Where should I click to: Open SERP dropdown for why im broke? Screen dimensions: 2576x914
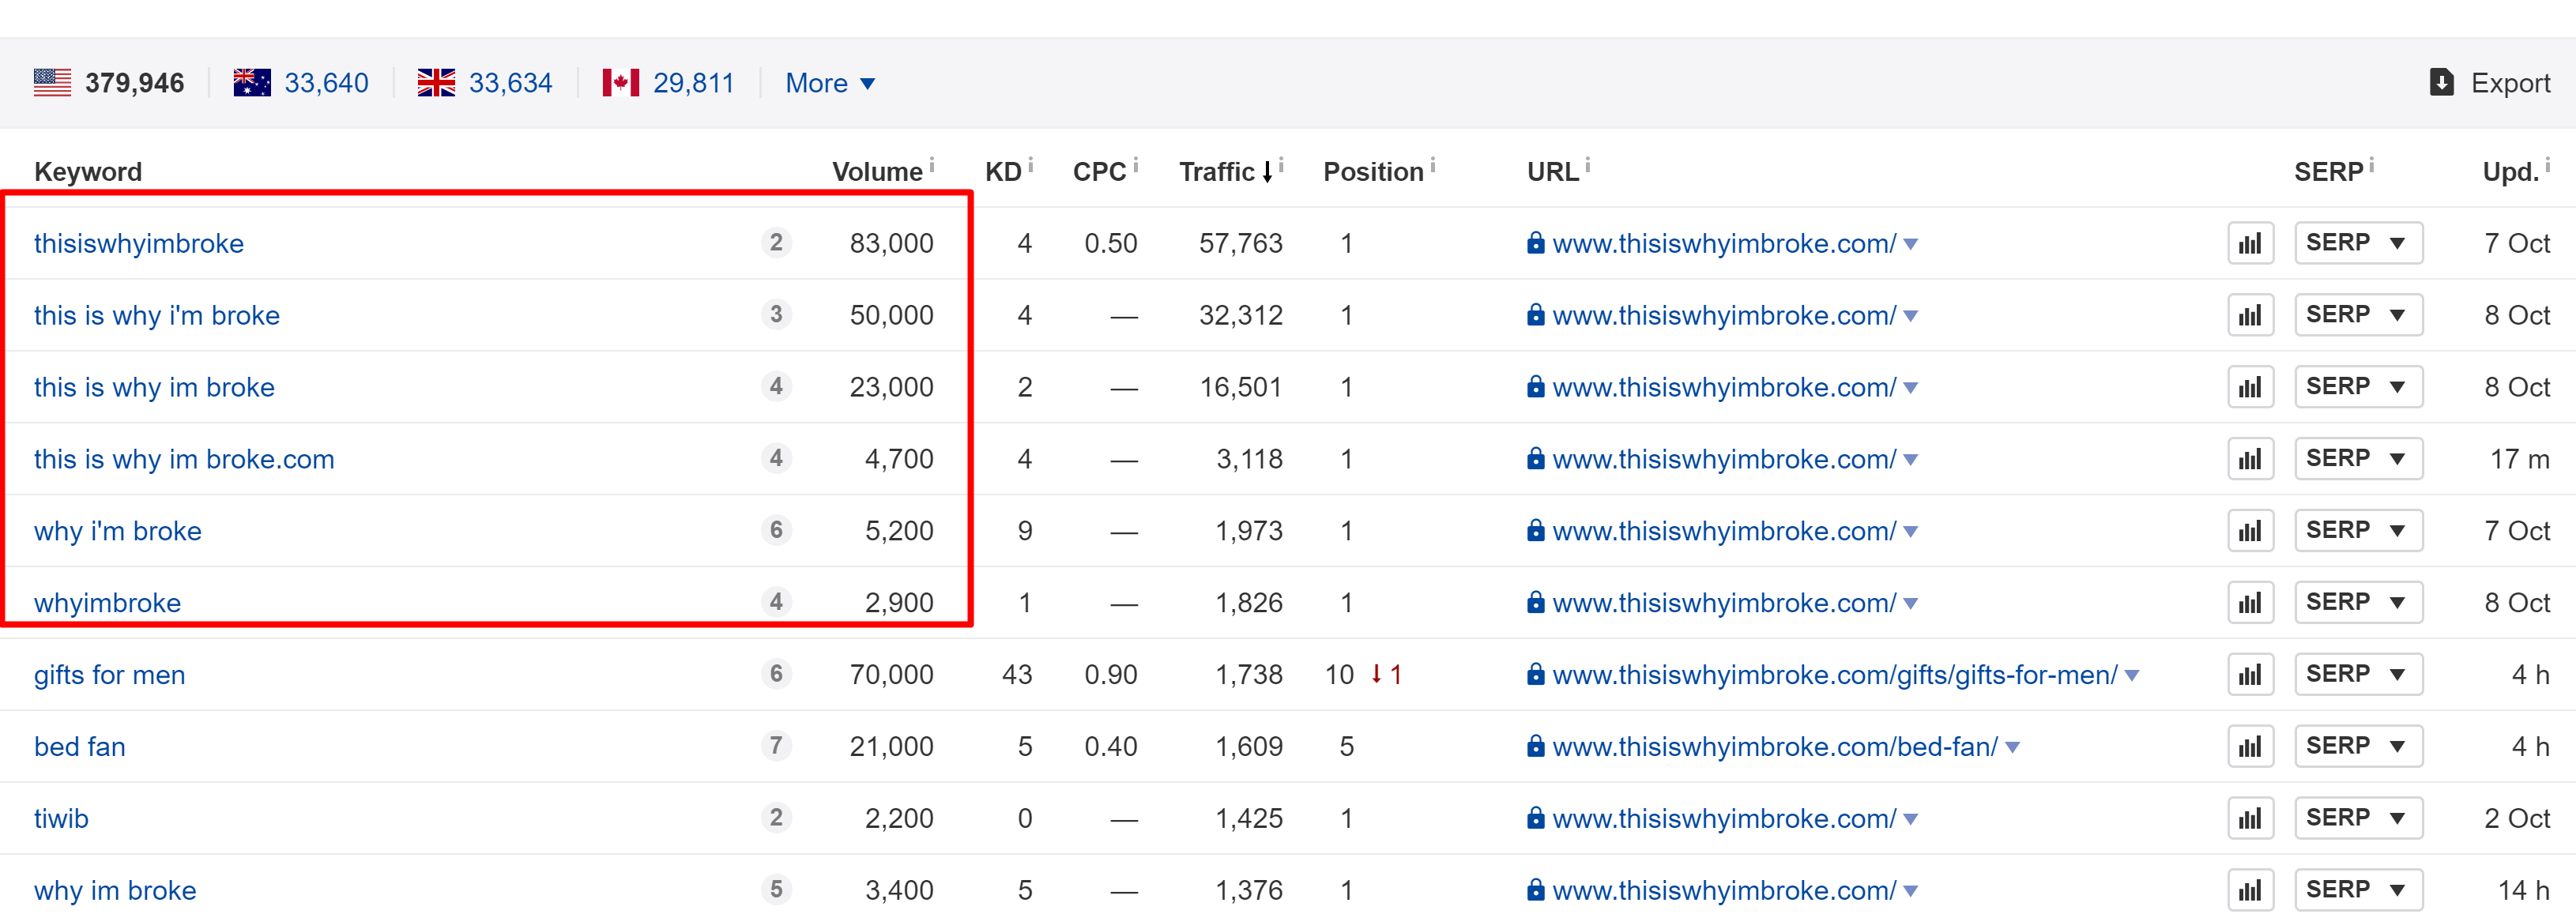point(2357,890)
